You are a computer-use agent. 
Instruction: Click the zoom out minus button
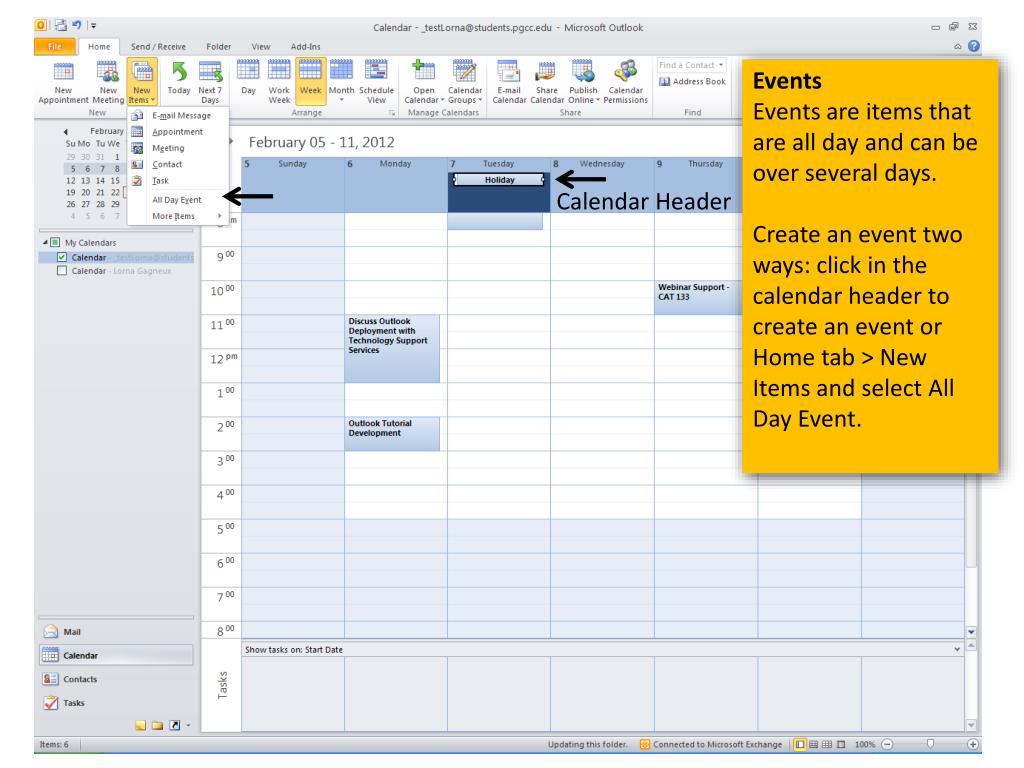887,744
